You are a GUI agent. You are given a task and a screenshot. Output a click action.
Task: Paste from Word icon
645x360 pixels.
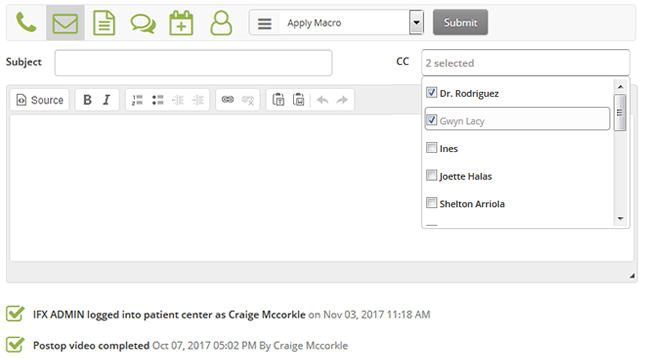coord(299,100)
